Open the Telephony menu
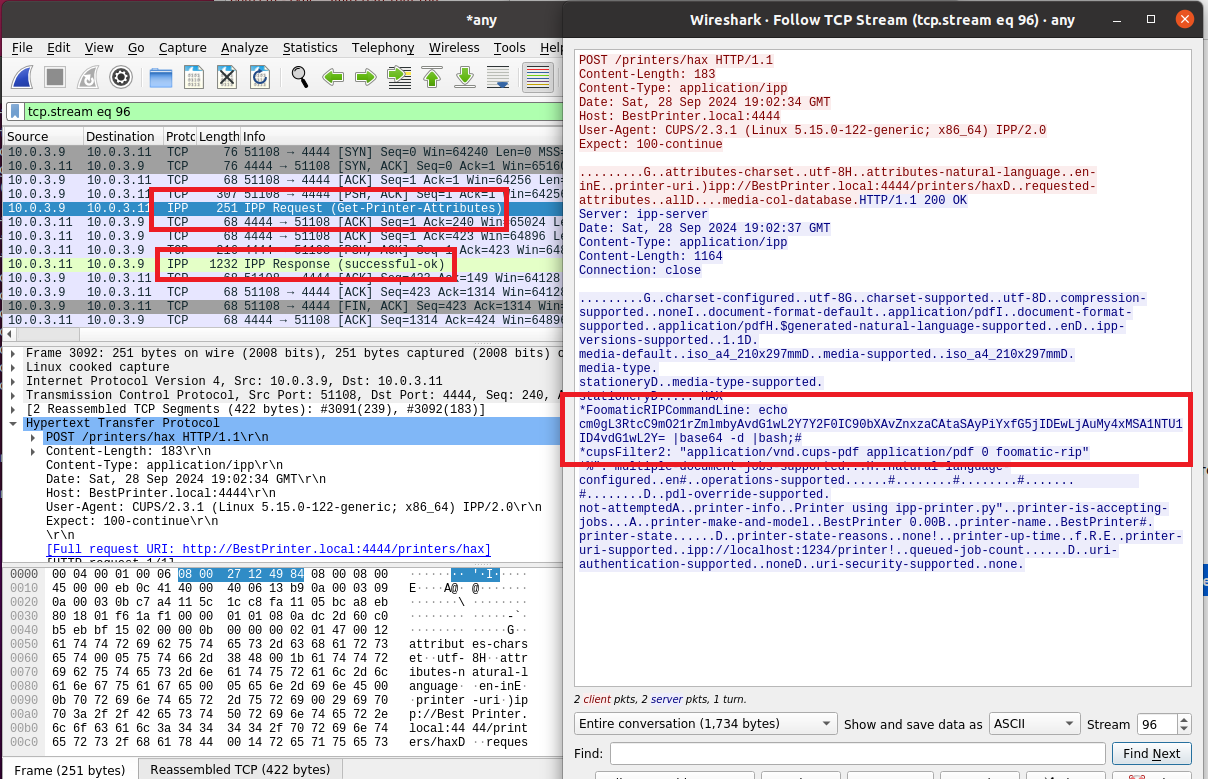 click(x=383, y=47)
